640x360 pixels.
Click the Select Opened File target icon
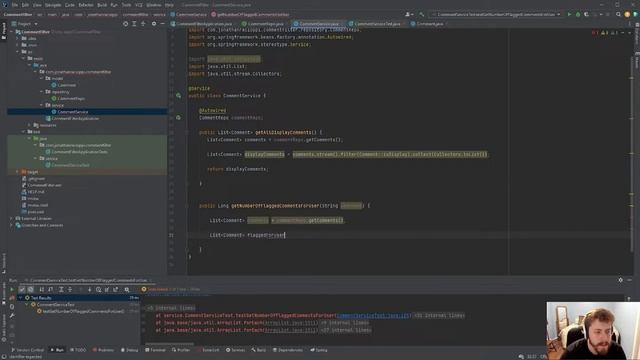[125, 24]
